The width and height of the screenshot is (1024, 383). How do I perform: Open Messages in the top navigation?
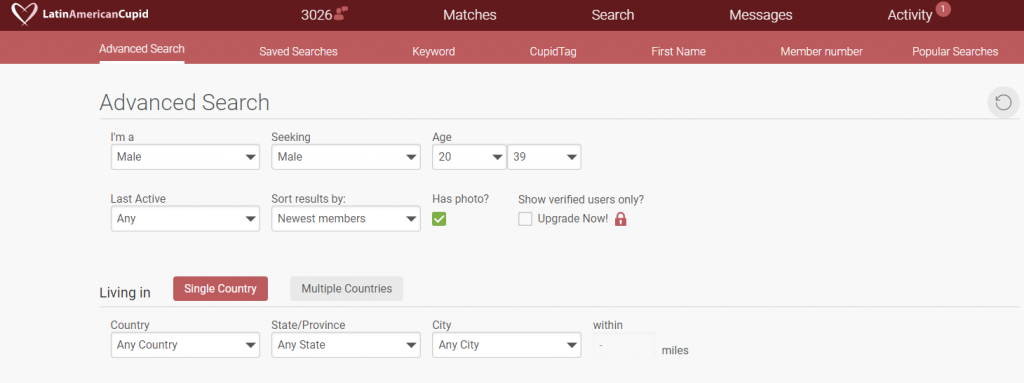tap(761, 15)
